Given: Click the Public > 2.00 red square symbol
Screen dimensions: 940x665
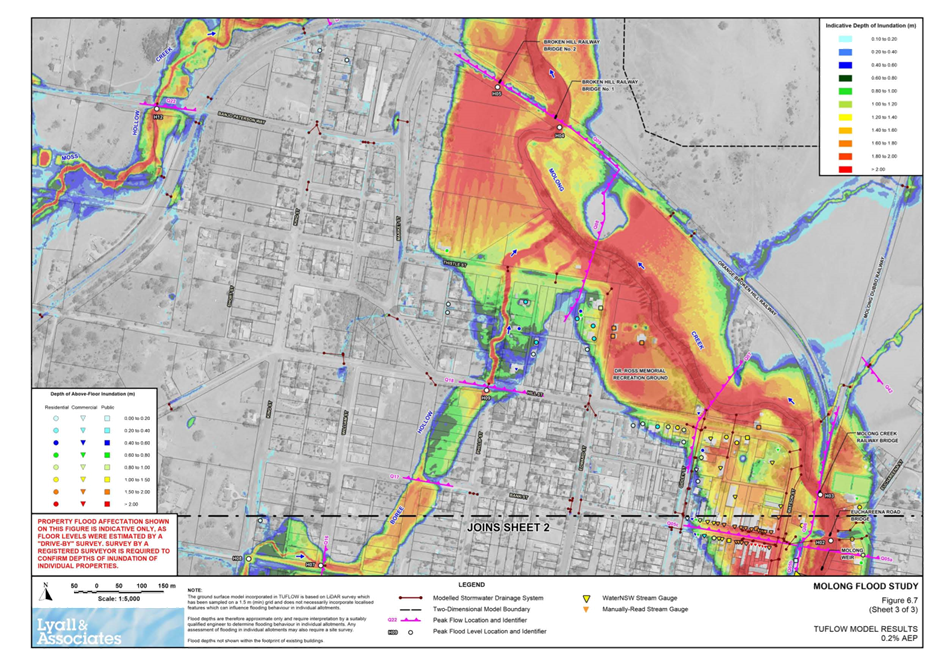Looking at the screenshot, I should [107, 504].
